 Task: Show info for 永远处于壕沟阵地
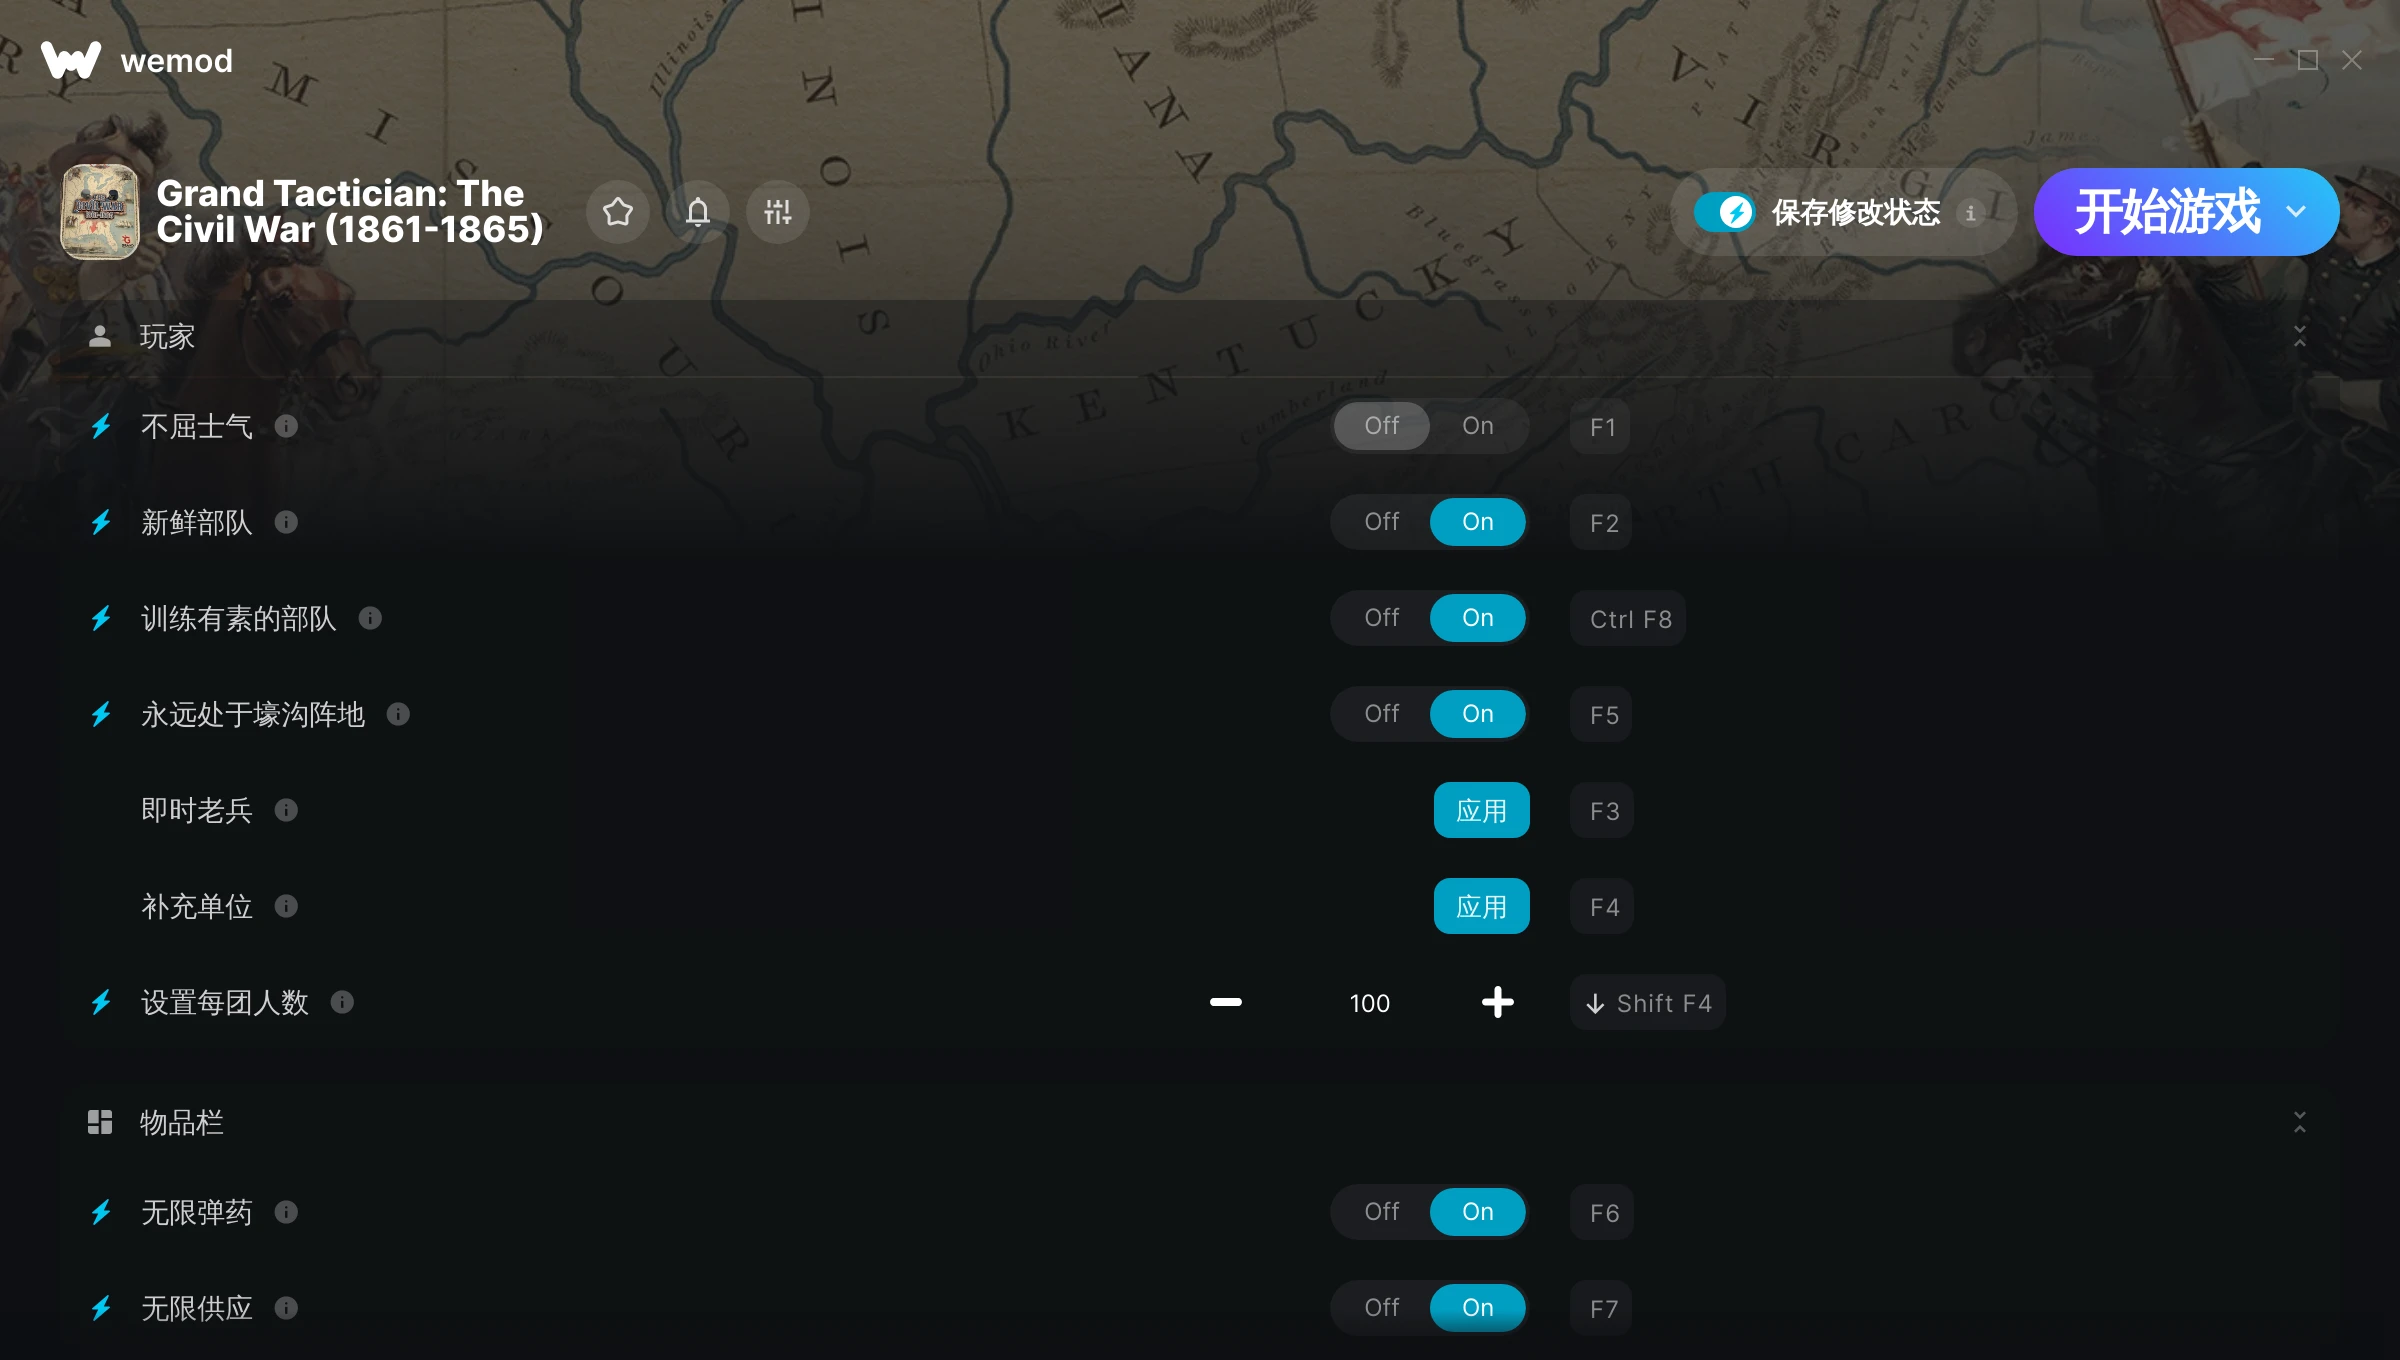[398, 714]
